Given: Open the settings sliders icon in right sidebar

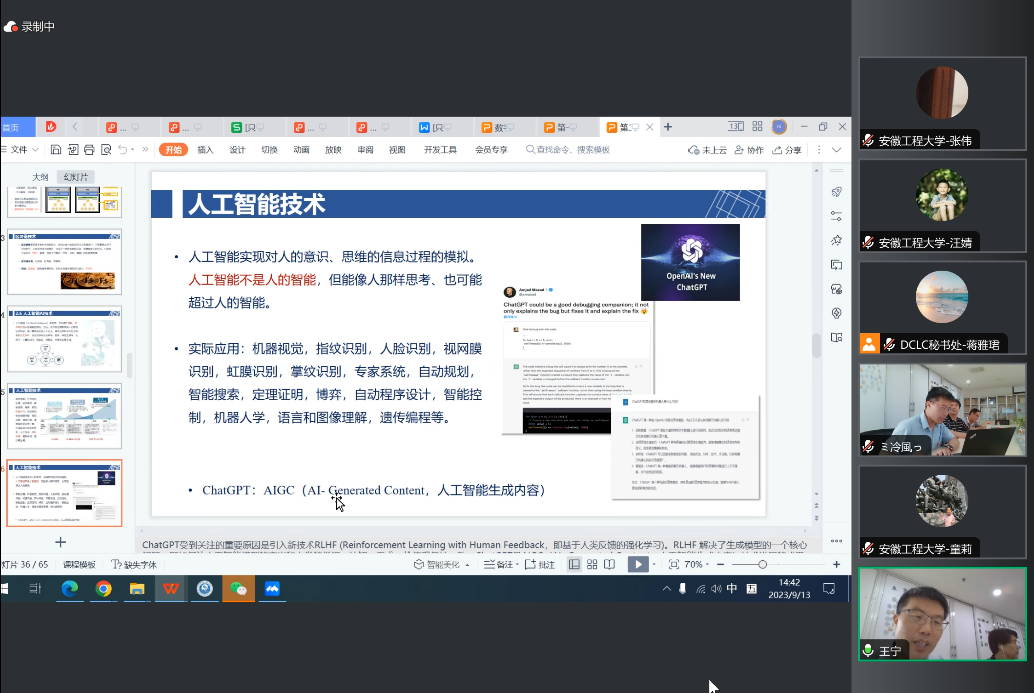Looking at the screenshot, I should pos(836,216).
